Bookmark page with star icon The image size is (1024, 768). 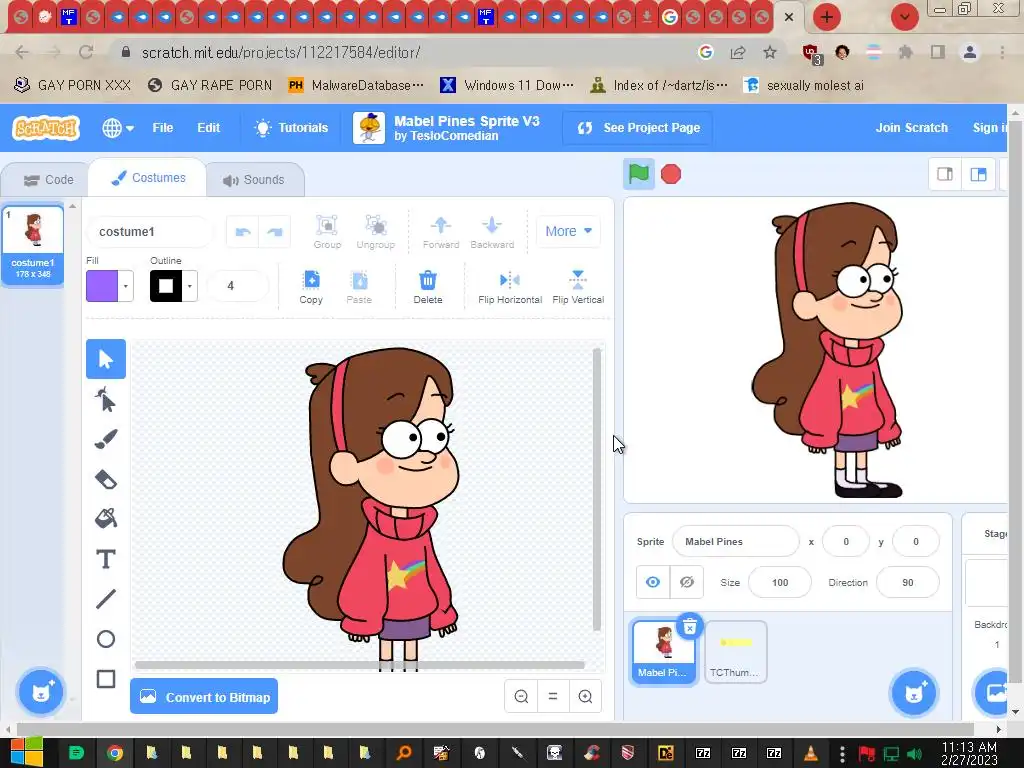pos(770,52)
